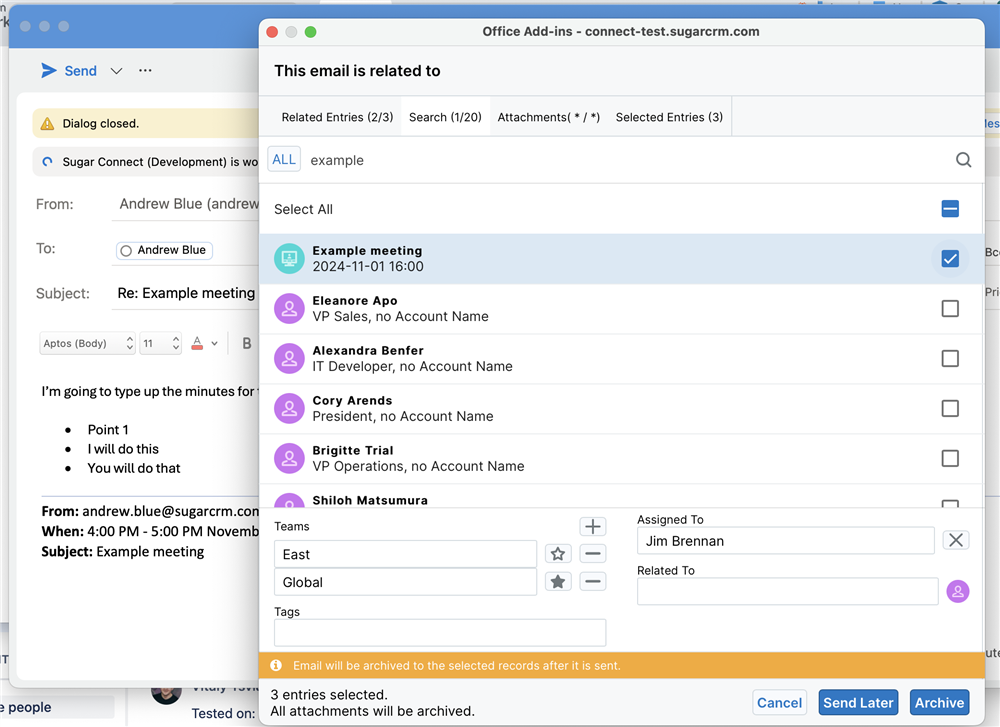Open the Aptos (Body) font dropdown
The width and height of the screenshot is (1000, 727).
88,344
